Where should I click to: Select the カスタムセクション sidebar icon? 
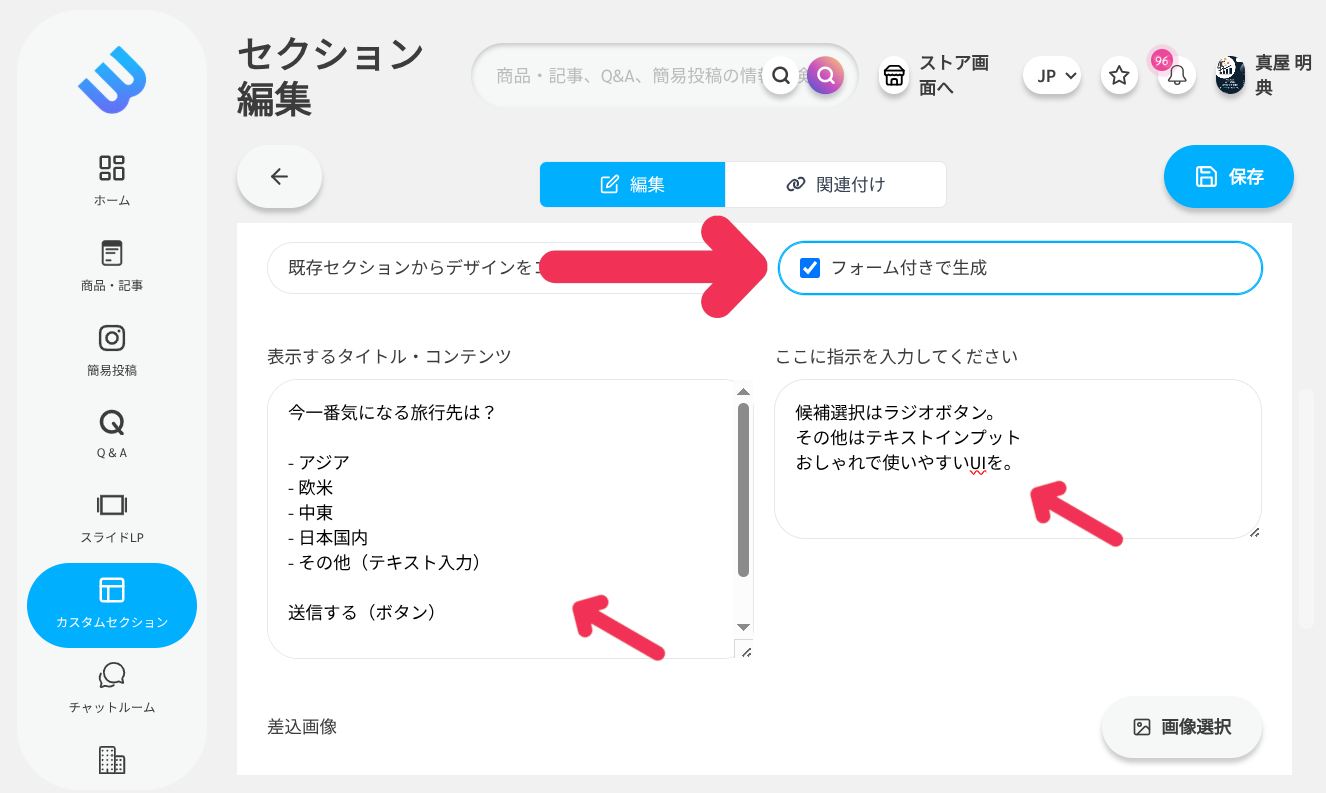pos(112,592)
